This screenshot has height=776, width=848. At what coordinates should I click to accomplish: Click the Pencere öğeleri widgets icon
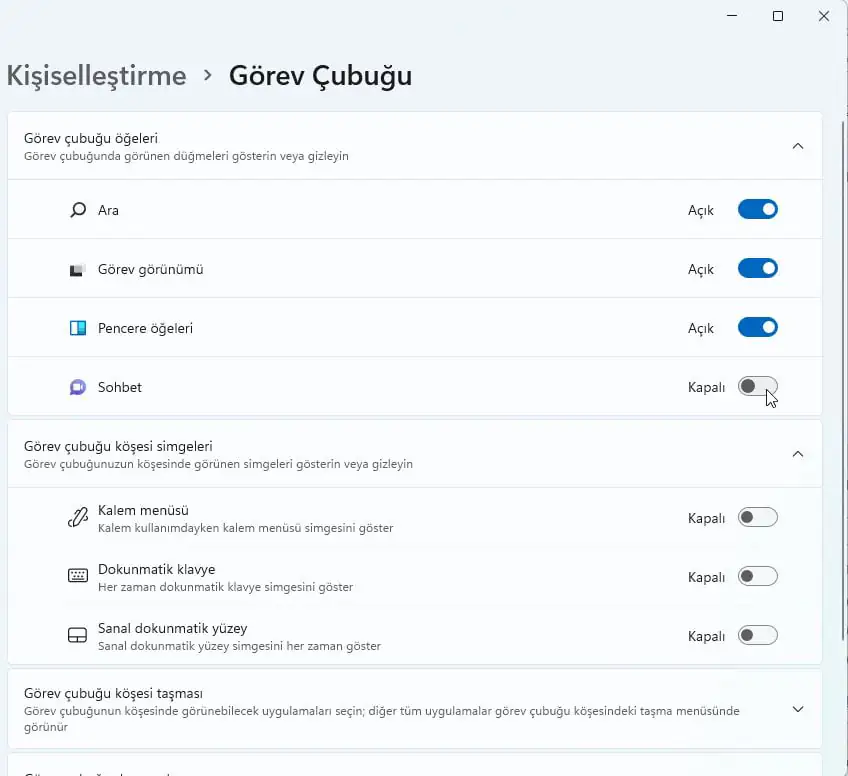(77, 327)
